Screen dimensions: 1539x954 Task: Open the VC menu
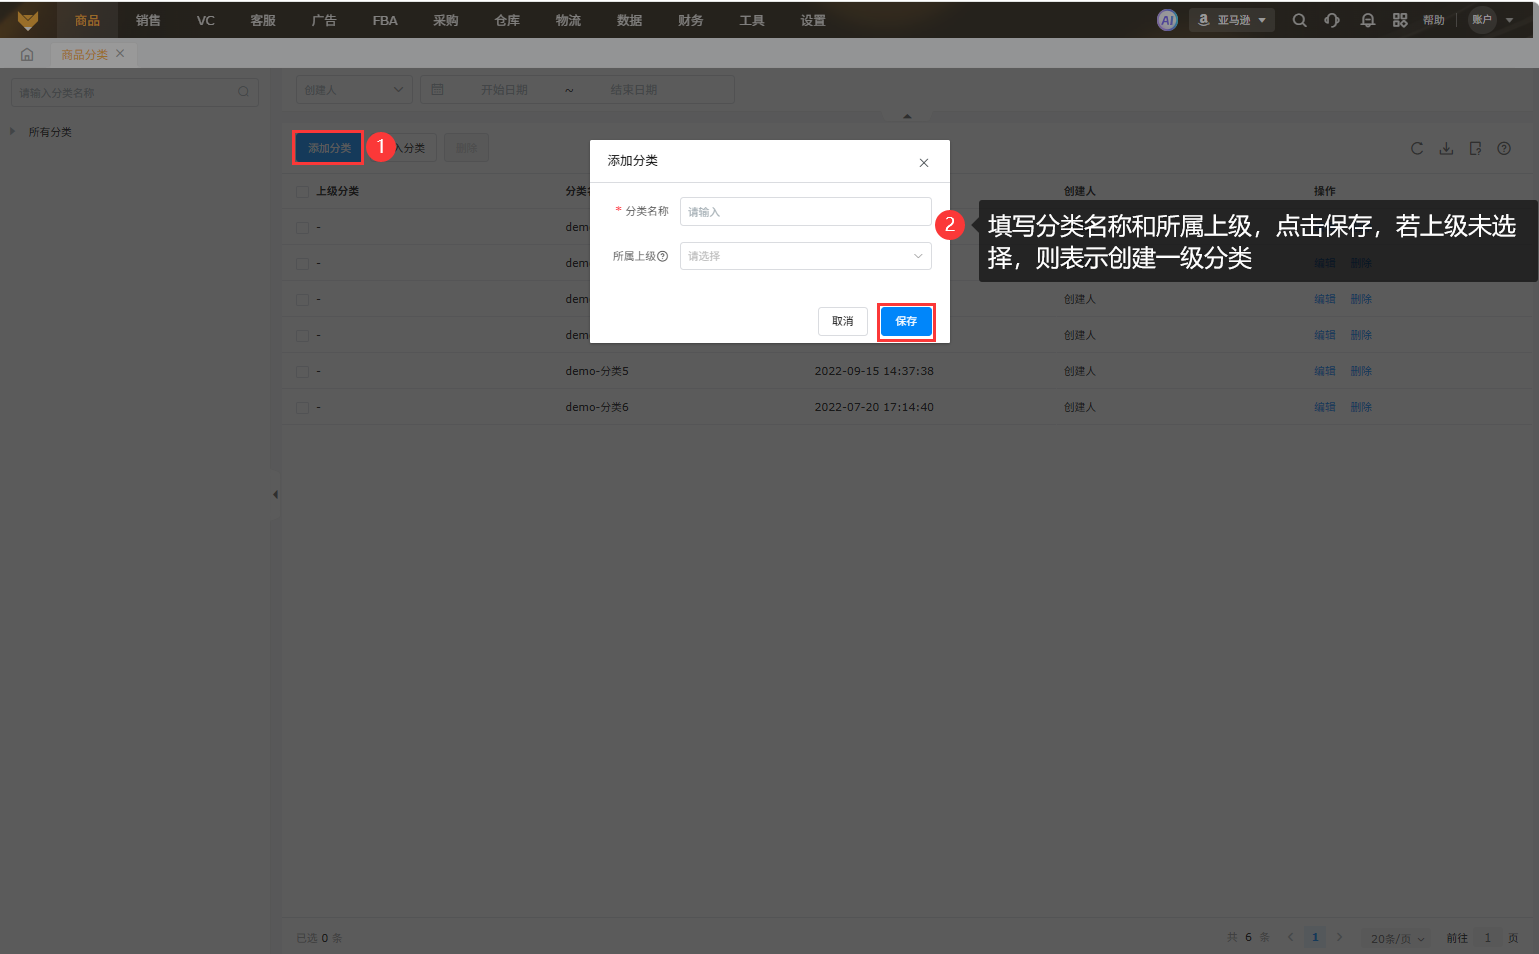(206, 20)
